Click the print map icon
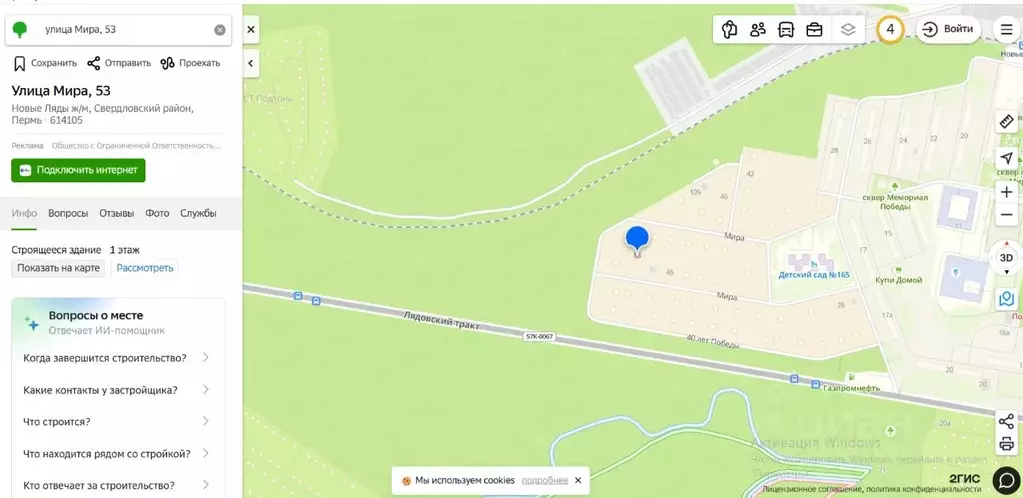The image size is (1023, 498). [1006, 444]
